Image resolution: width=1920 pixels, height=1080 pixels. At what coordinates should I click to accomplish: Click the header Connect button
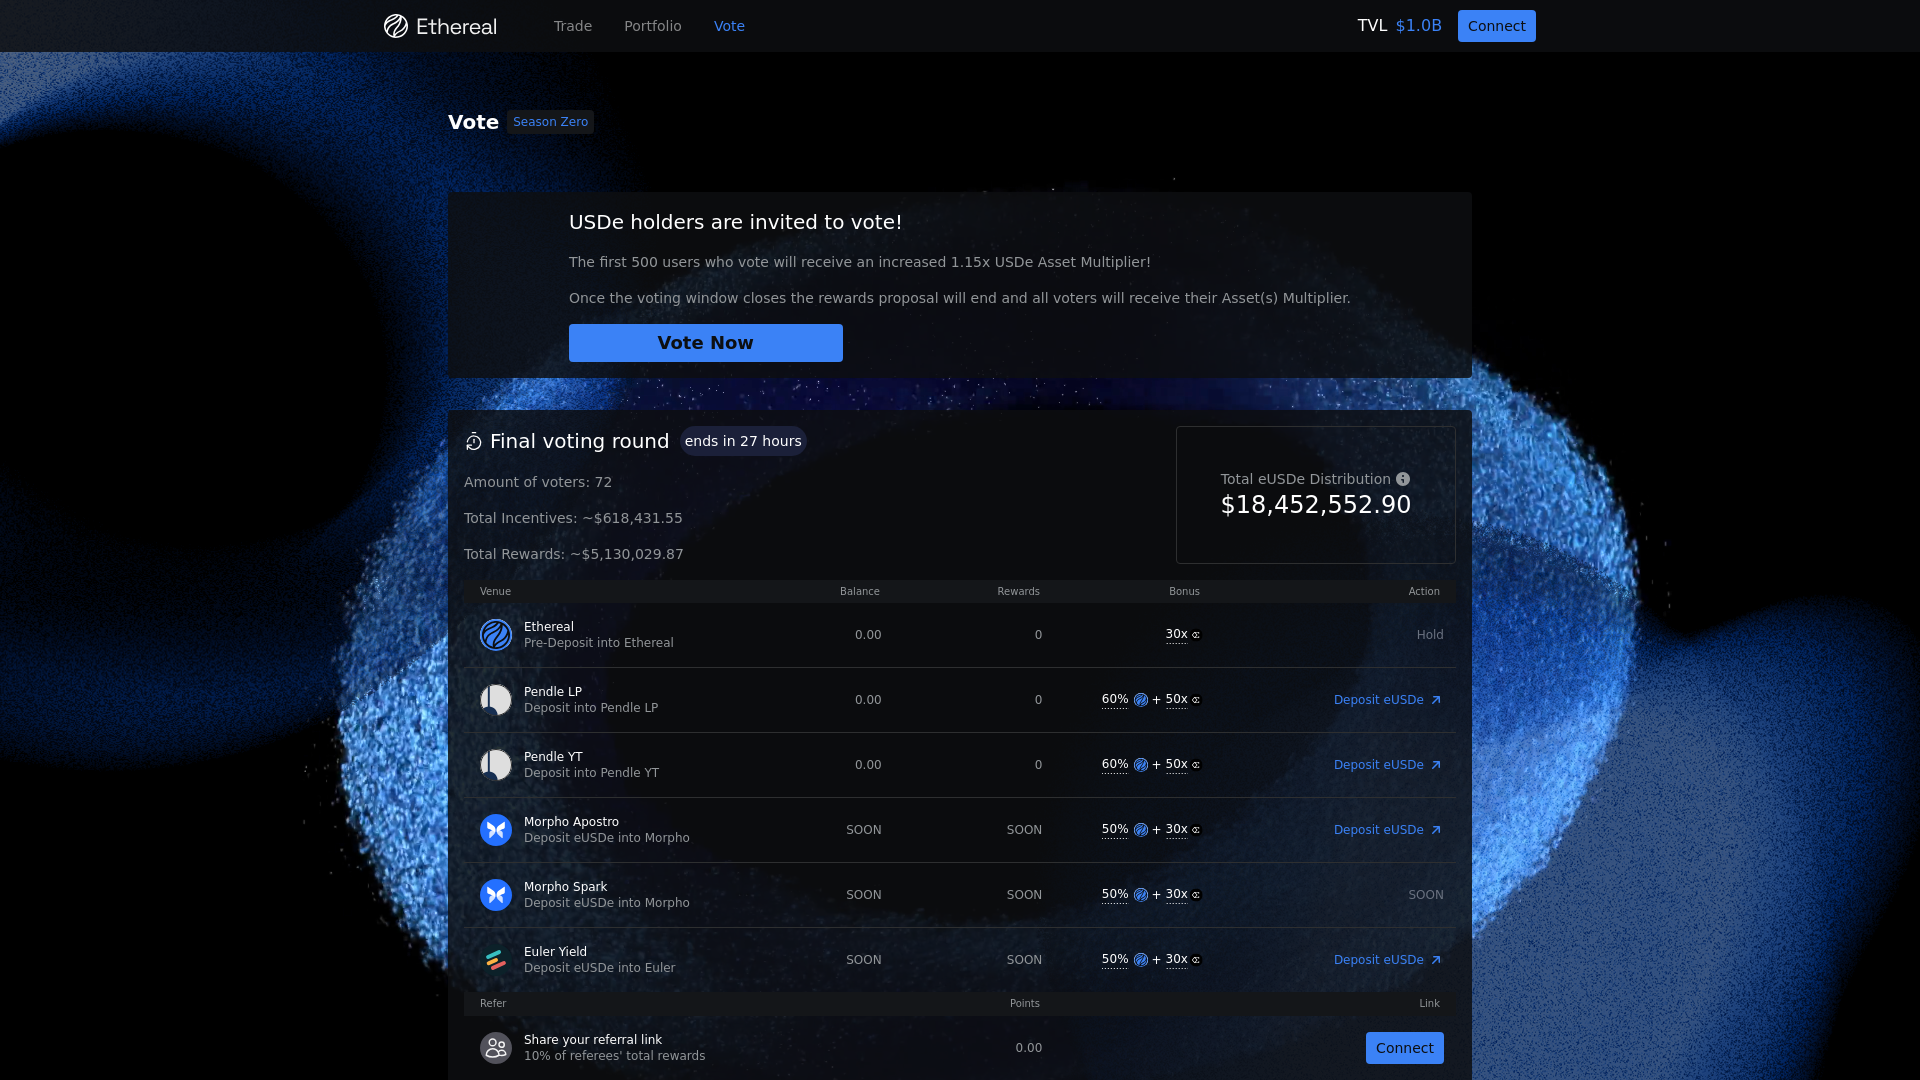1496,26
